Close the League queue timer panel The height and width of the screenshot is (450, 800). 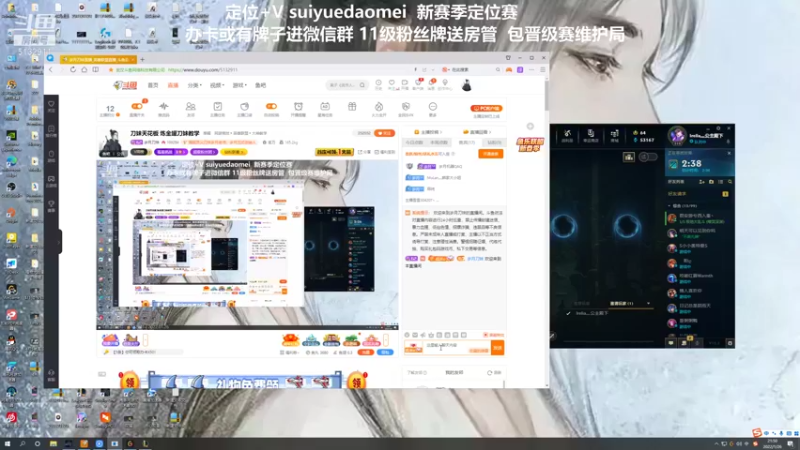(x=729, y=153)
